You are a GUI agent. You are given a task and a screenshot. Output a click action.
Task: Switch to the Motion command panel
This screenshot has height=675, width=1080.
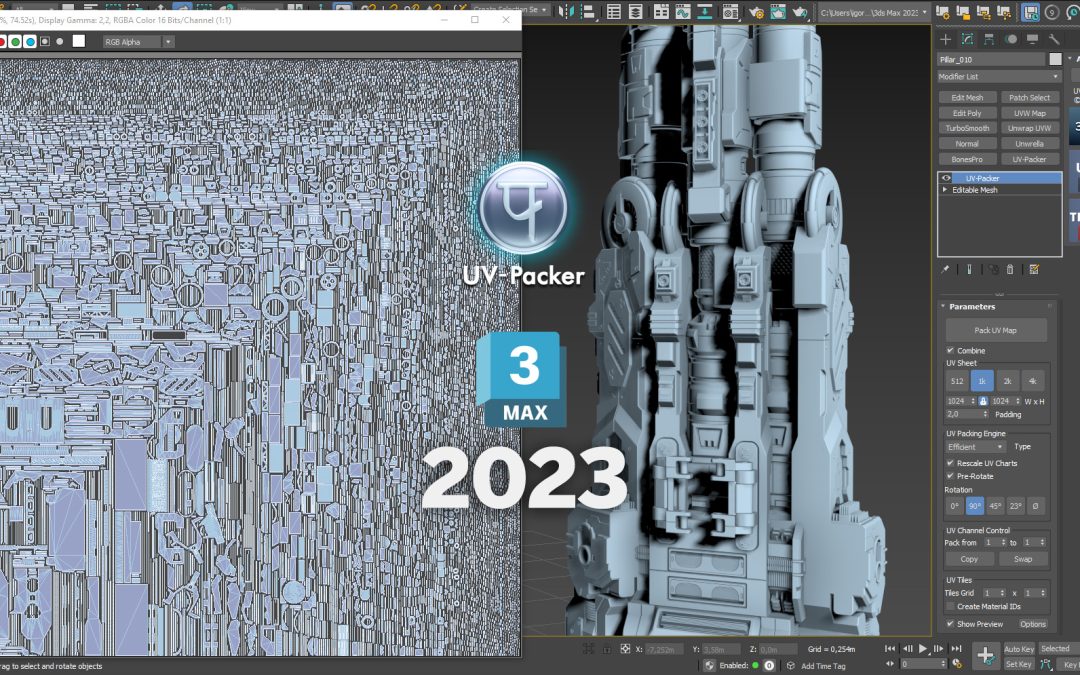(1010, 39)
